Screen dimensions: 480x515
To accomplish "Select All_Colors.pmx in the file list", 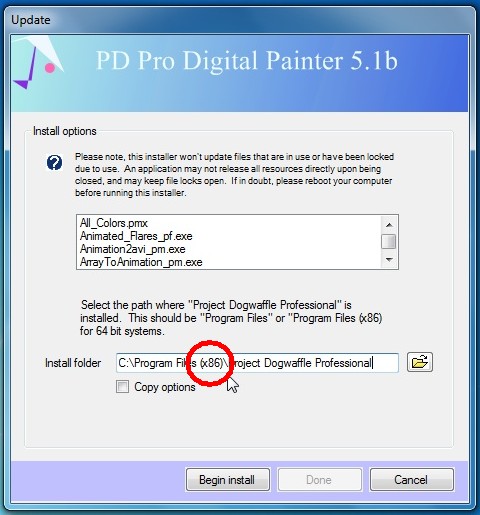I will pos(114,223).
